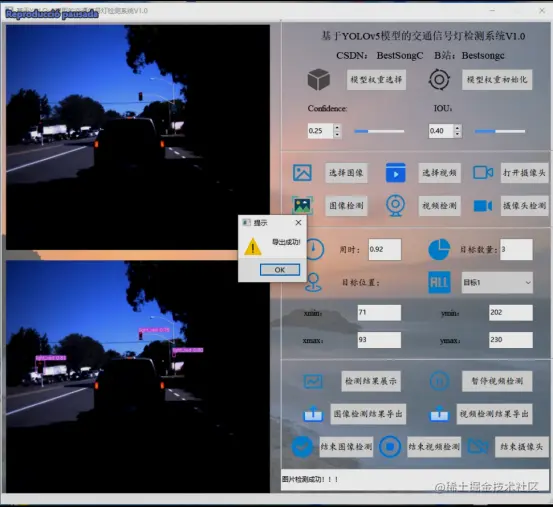Click the blue checkmark end-image-detection icon
The width and height of the screenshot is (553, 508).
pyautogui.click(x=302, y=447)
